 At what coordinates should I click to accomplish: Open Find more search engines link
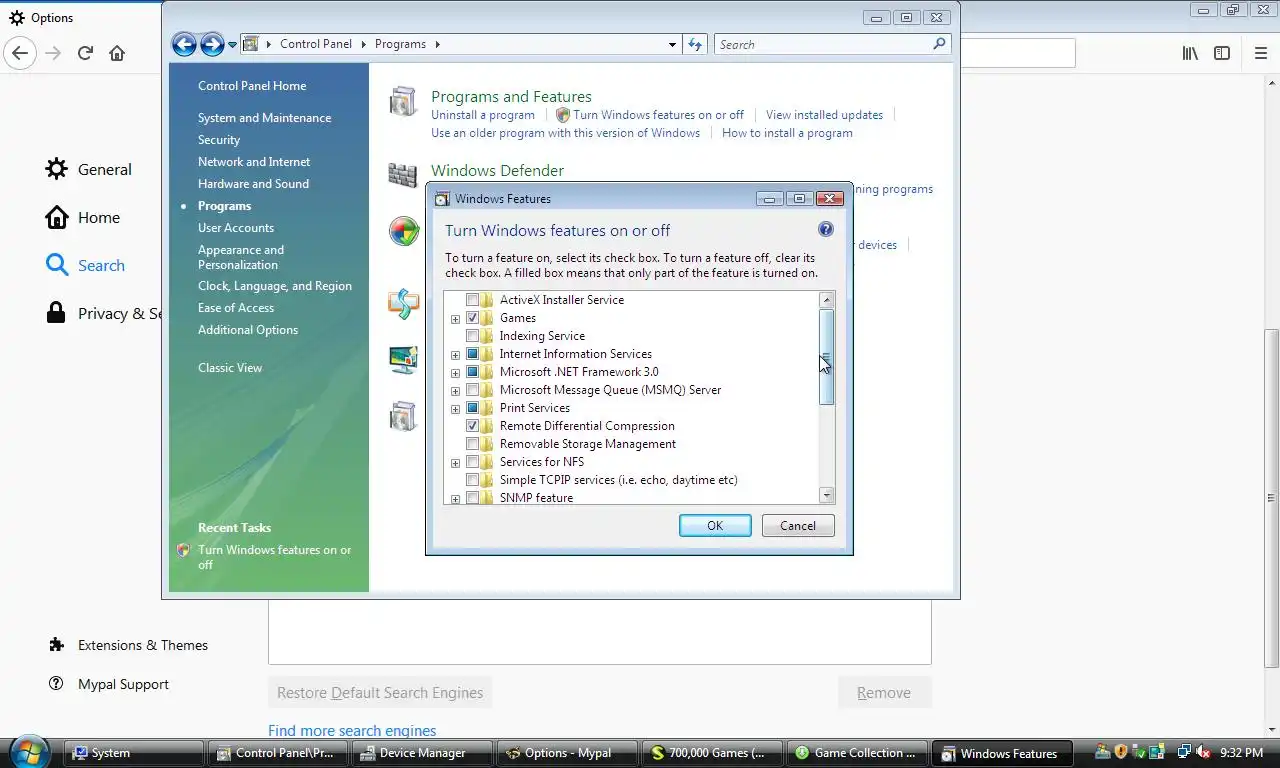[x=352, y=731]
